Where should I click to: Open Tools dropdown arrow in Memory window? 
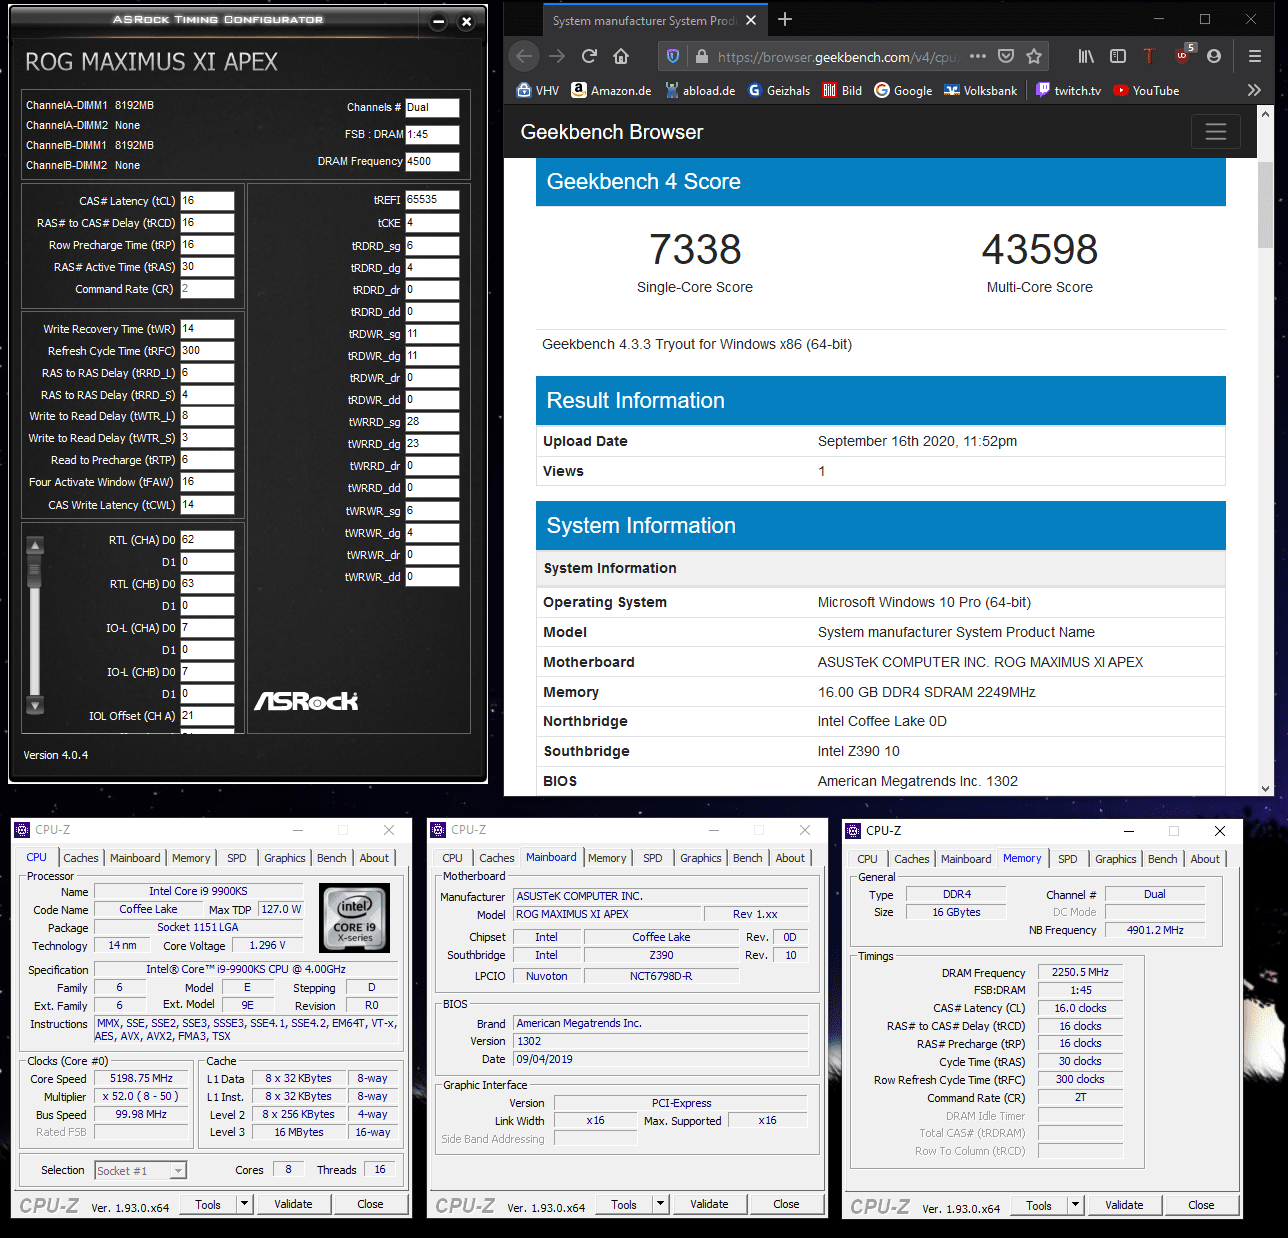coord(1075,1205)
